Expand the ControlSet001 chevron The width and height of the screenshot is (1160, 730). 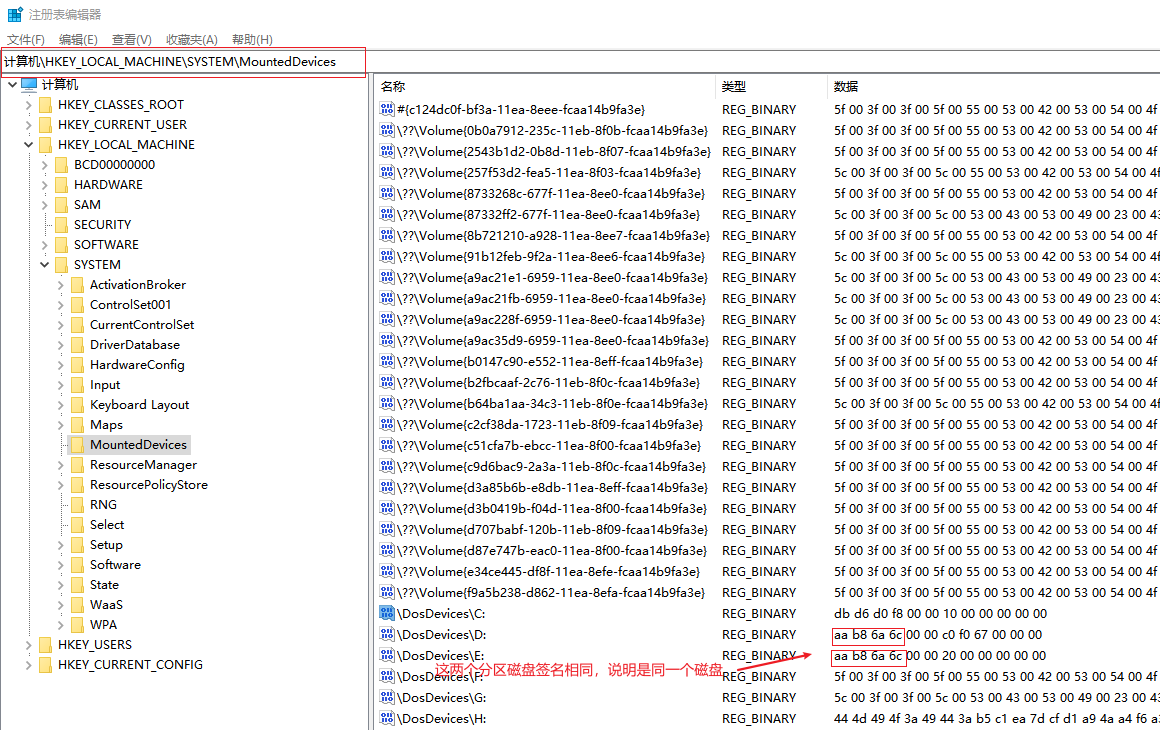tap(58, 304)
